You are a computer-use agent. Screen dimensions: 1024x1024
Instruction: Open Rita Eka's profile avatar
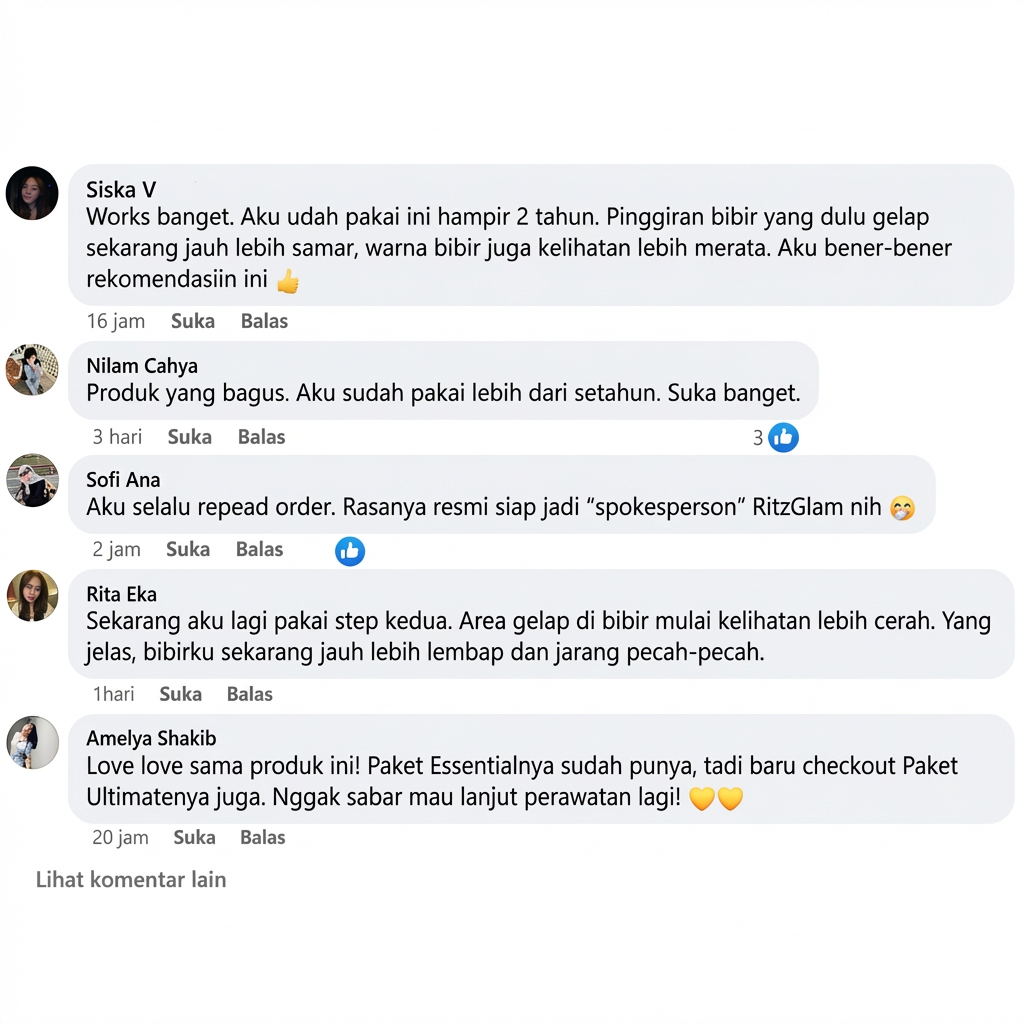(x=32, y=595)
